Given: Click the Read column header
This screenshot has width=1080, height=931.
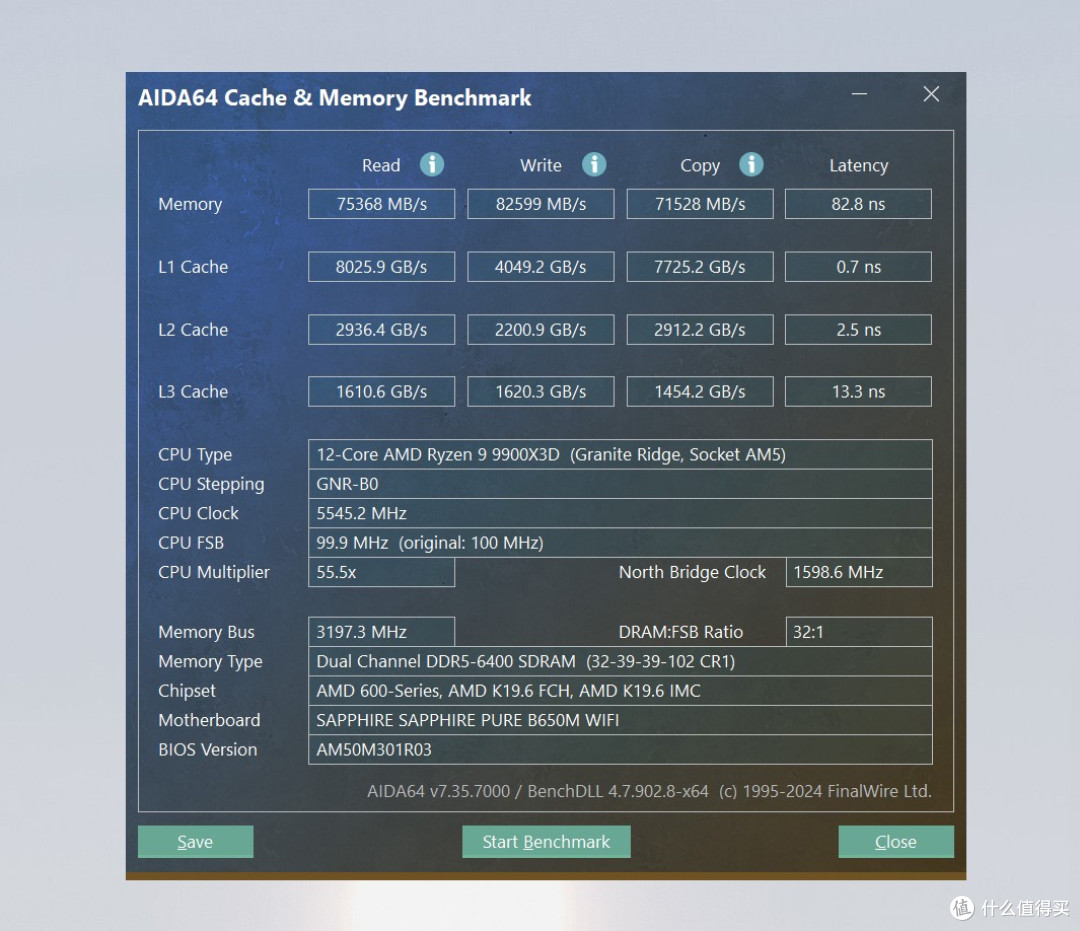Looking at the screenshot, I should click(381, 165).
